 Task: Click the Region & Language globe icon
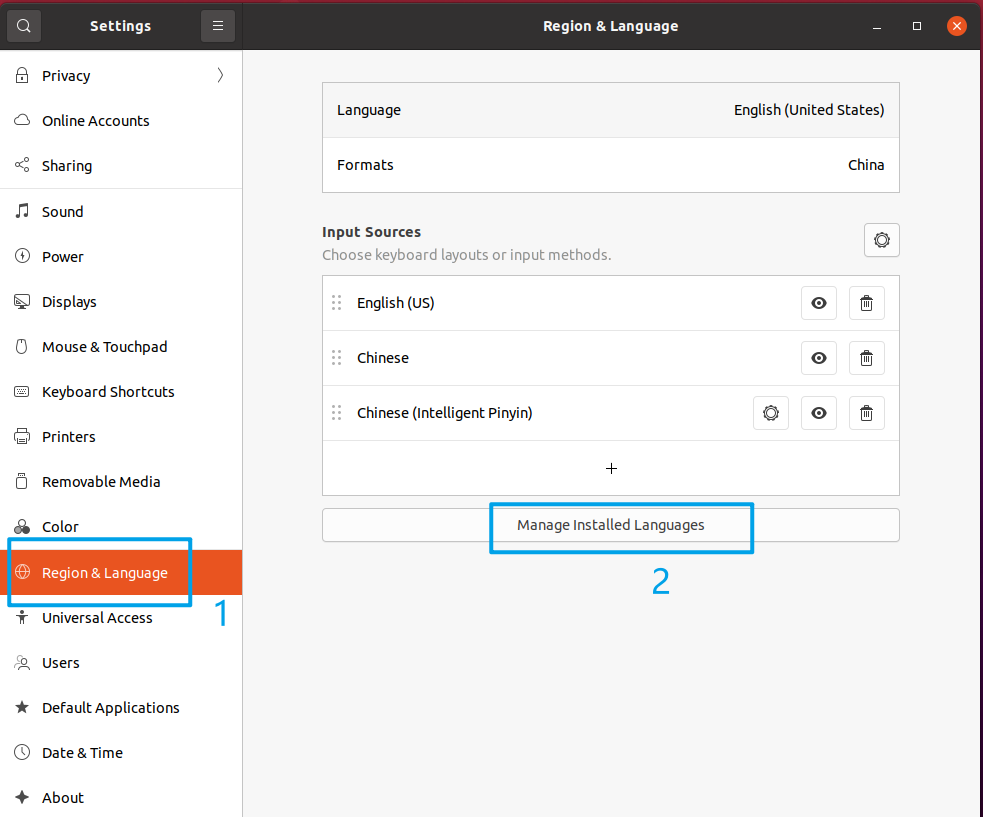(23, 572)
